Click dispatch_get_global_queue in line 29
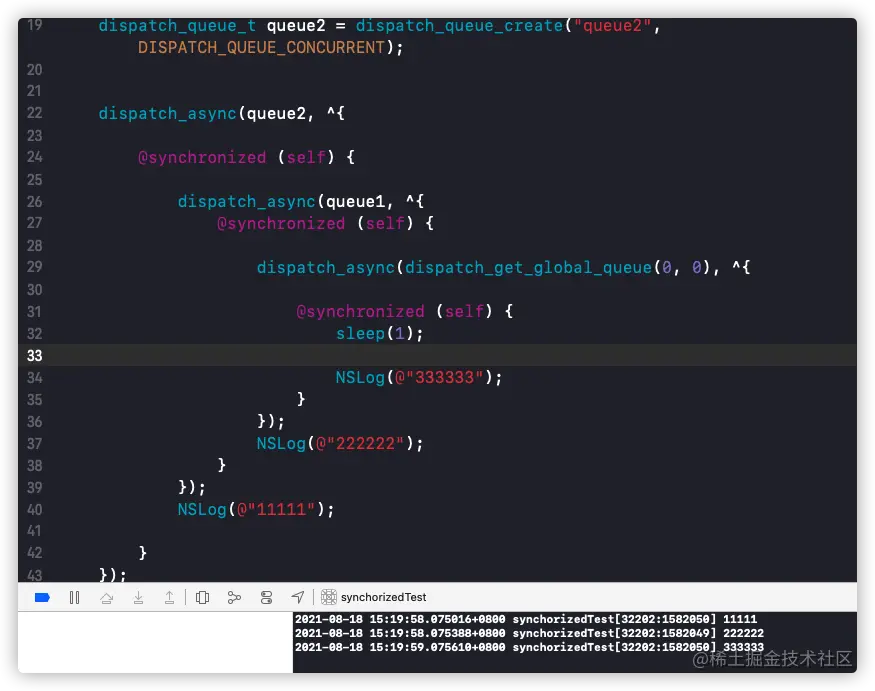Image resolution: width=875 pixels, height=691 pixels. pyautogui.click(x=528, y=267)
